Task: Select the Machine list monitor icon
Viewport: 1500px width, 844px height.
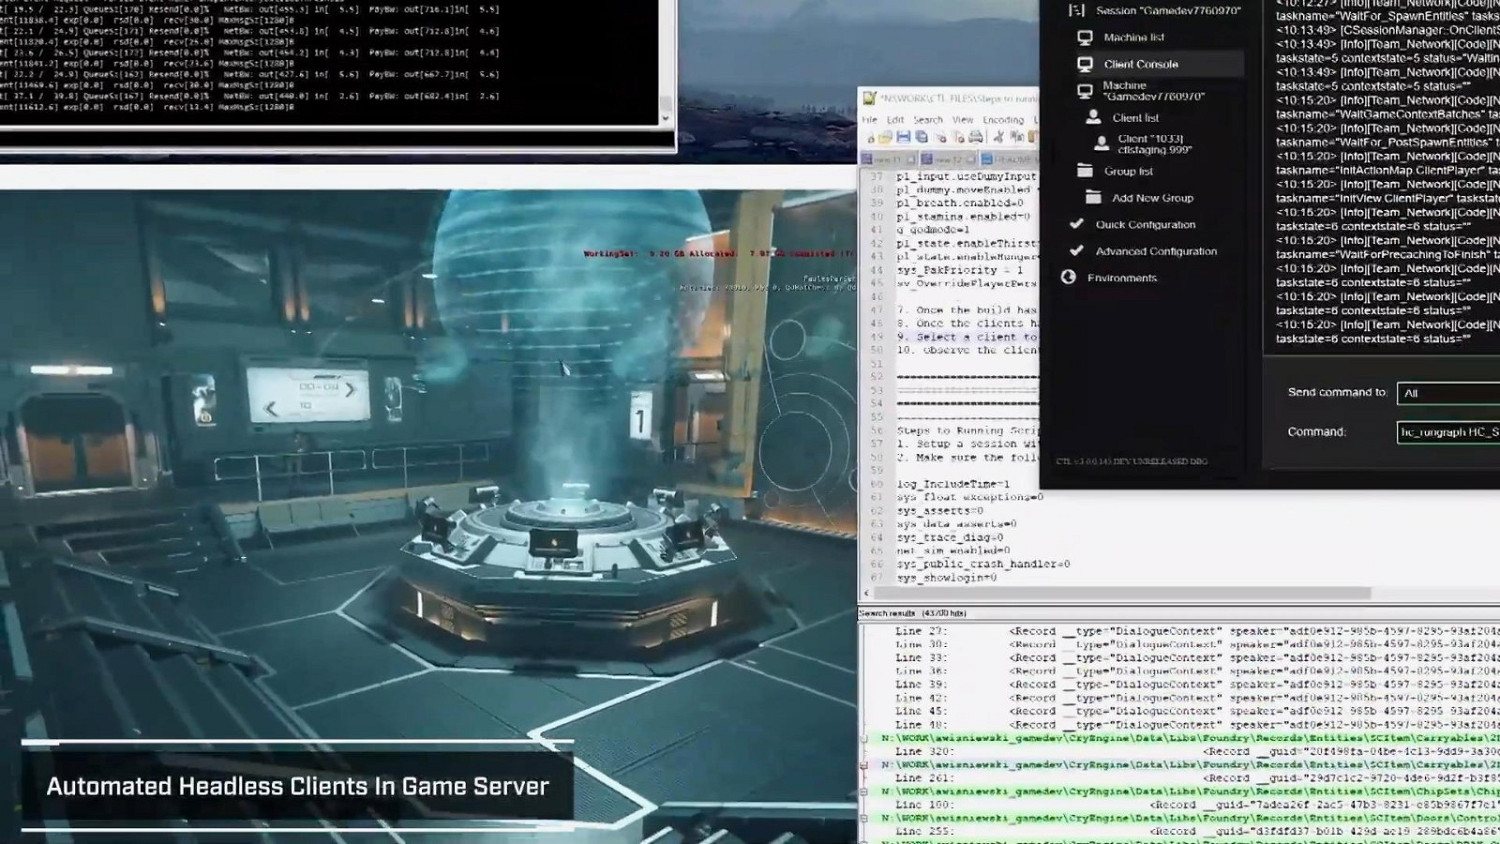Action: [1085, 37]
